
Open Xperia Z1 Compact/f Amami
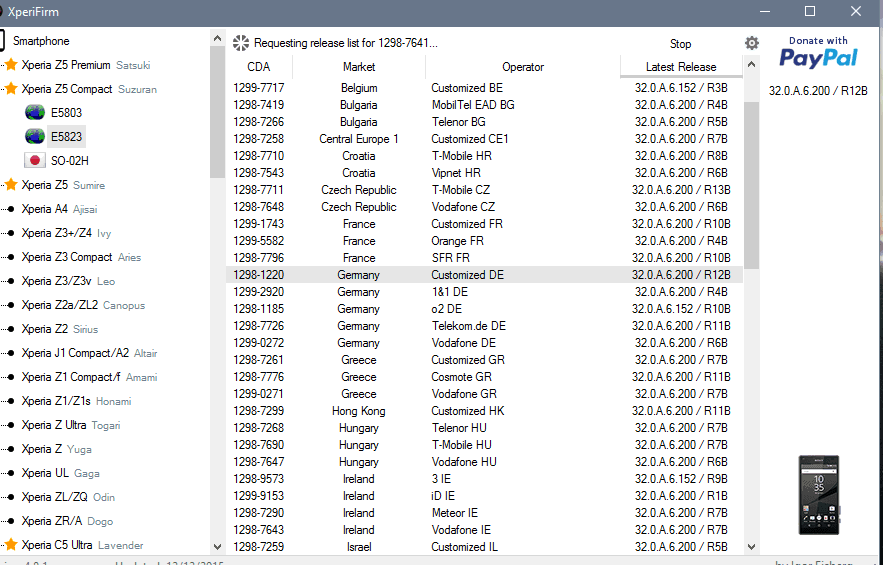tap(89, 377)
